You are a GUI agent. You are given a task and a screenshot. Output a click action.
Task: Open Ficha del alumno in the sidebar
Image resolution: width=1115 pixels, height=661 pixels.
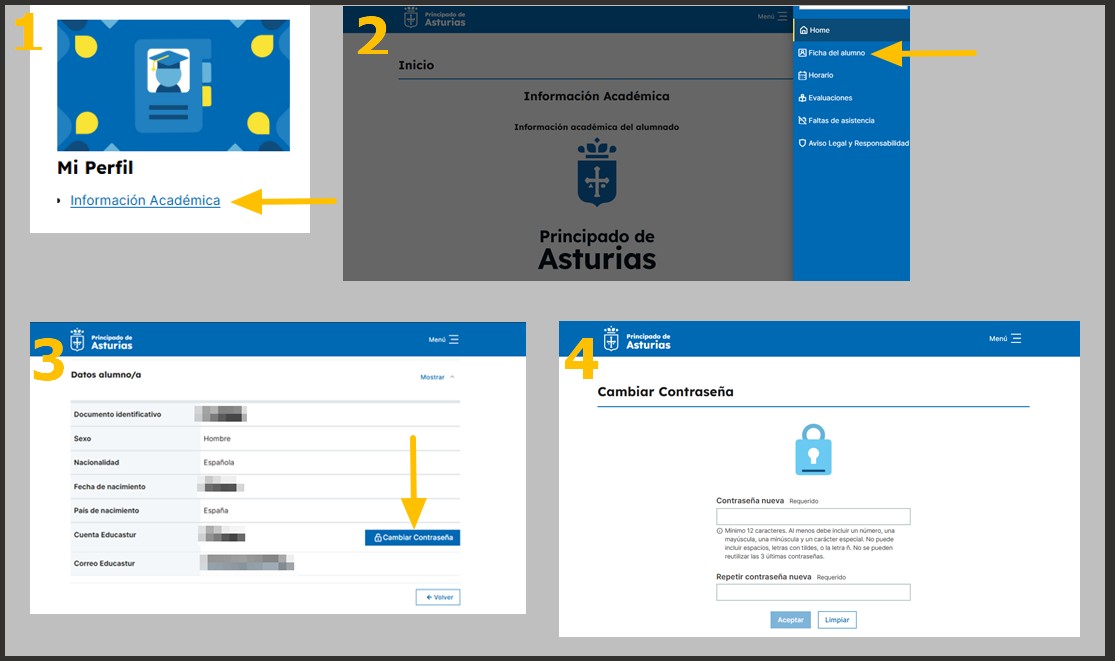[x=836, y=52]
